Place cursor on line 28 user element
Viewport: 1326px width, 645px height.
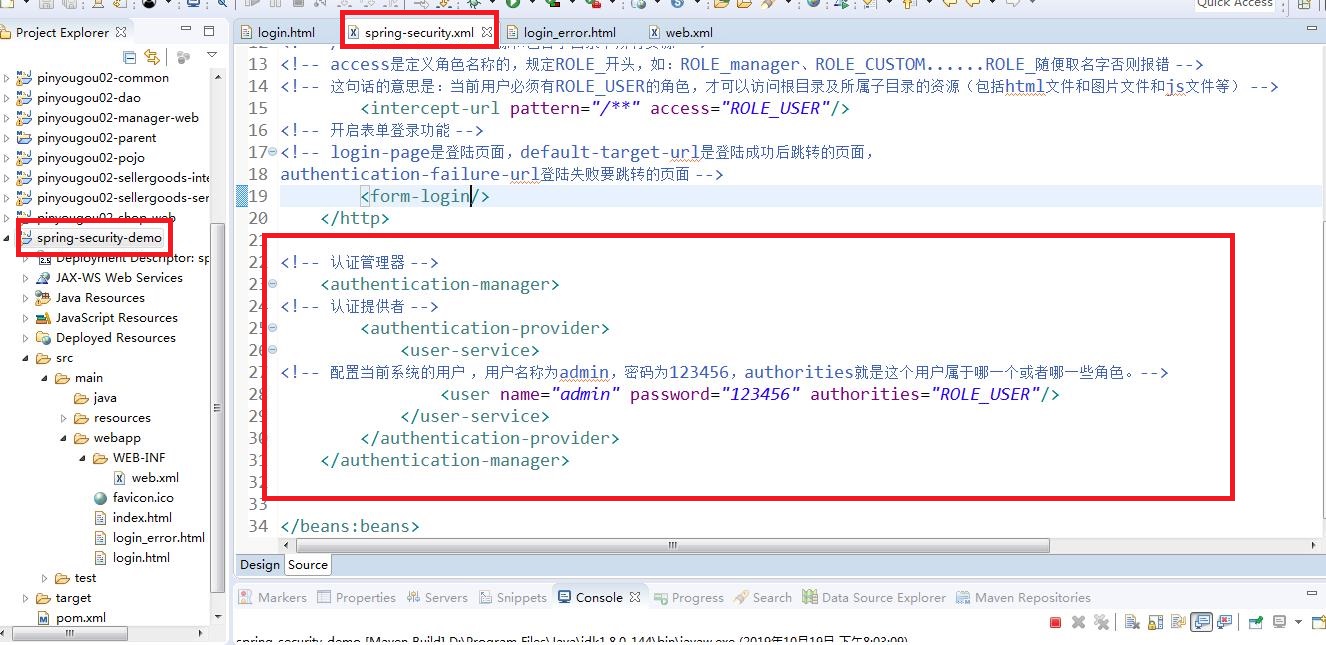(750, 394)
